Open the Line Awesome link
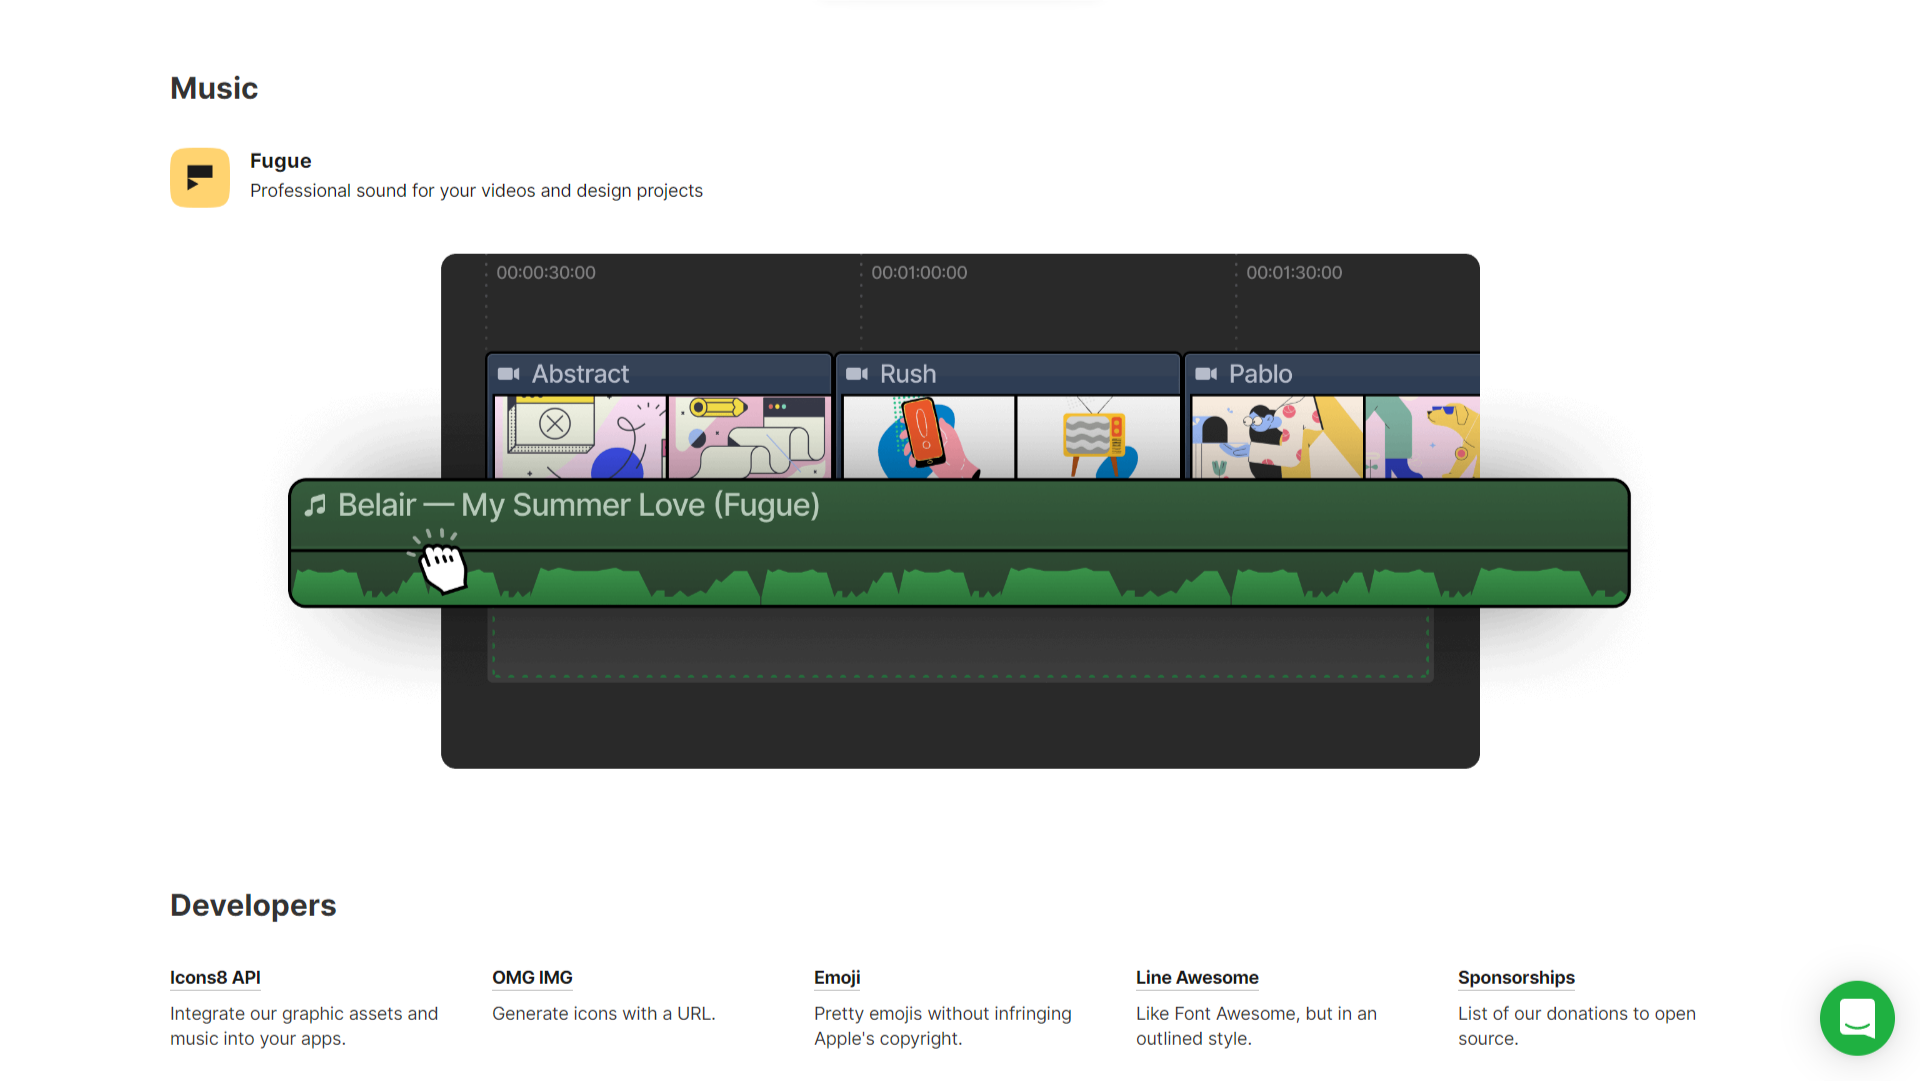This screenshot has width=1920, height=1081. [x=1197, y=978]
